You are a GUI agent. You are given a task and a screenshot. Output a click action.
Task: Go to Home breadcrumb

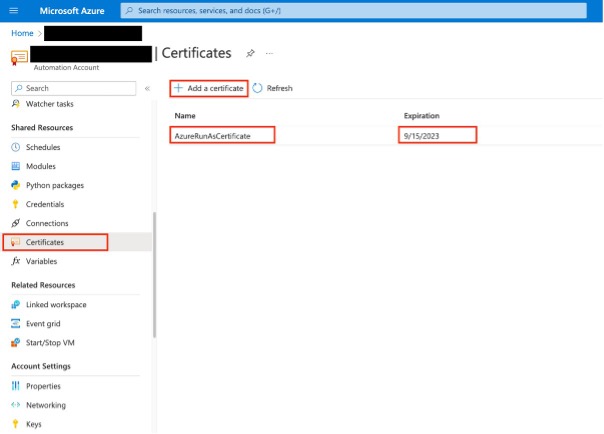(22, 33)
